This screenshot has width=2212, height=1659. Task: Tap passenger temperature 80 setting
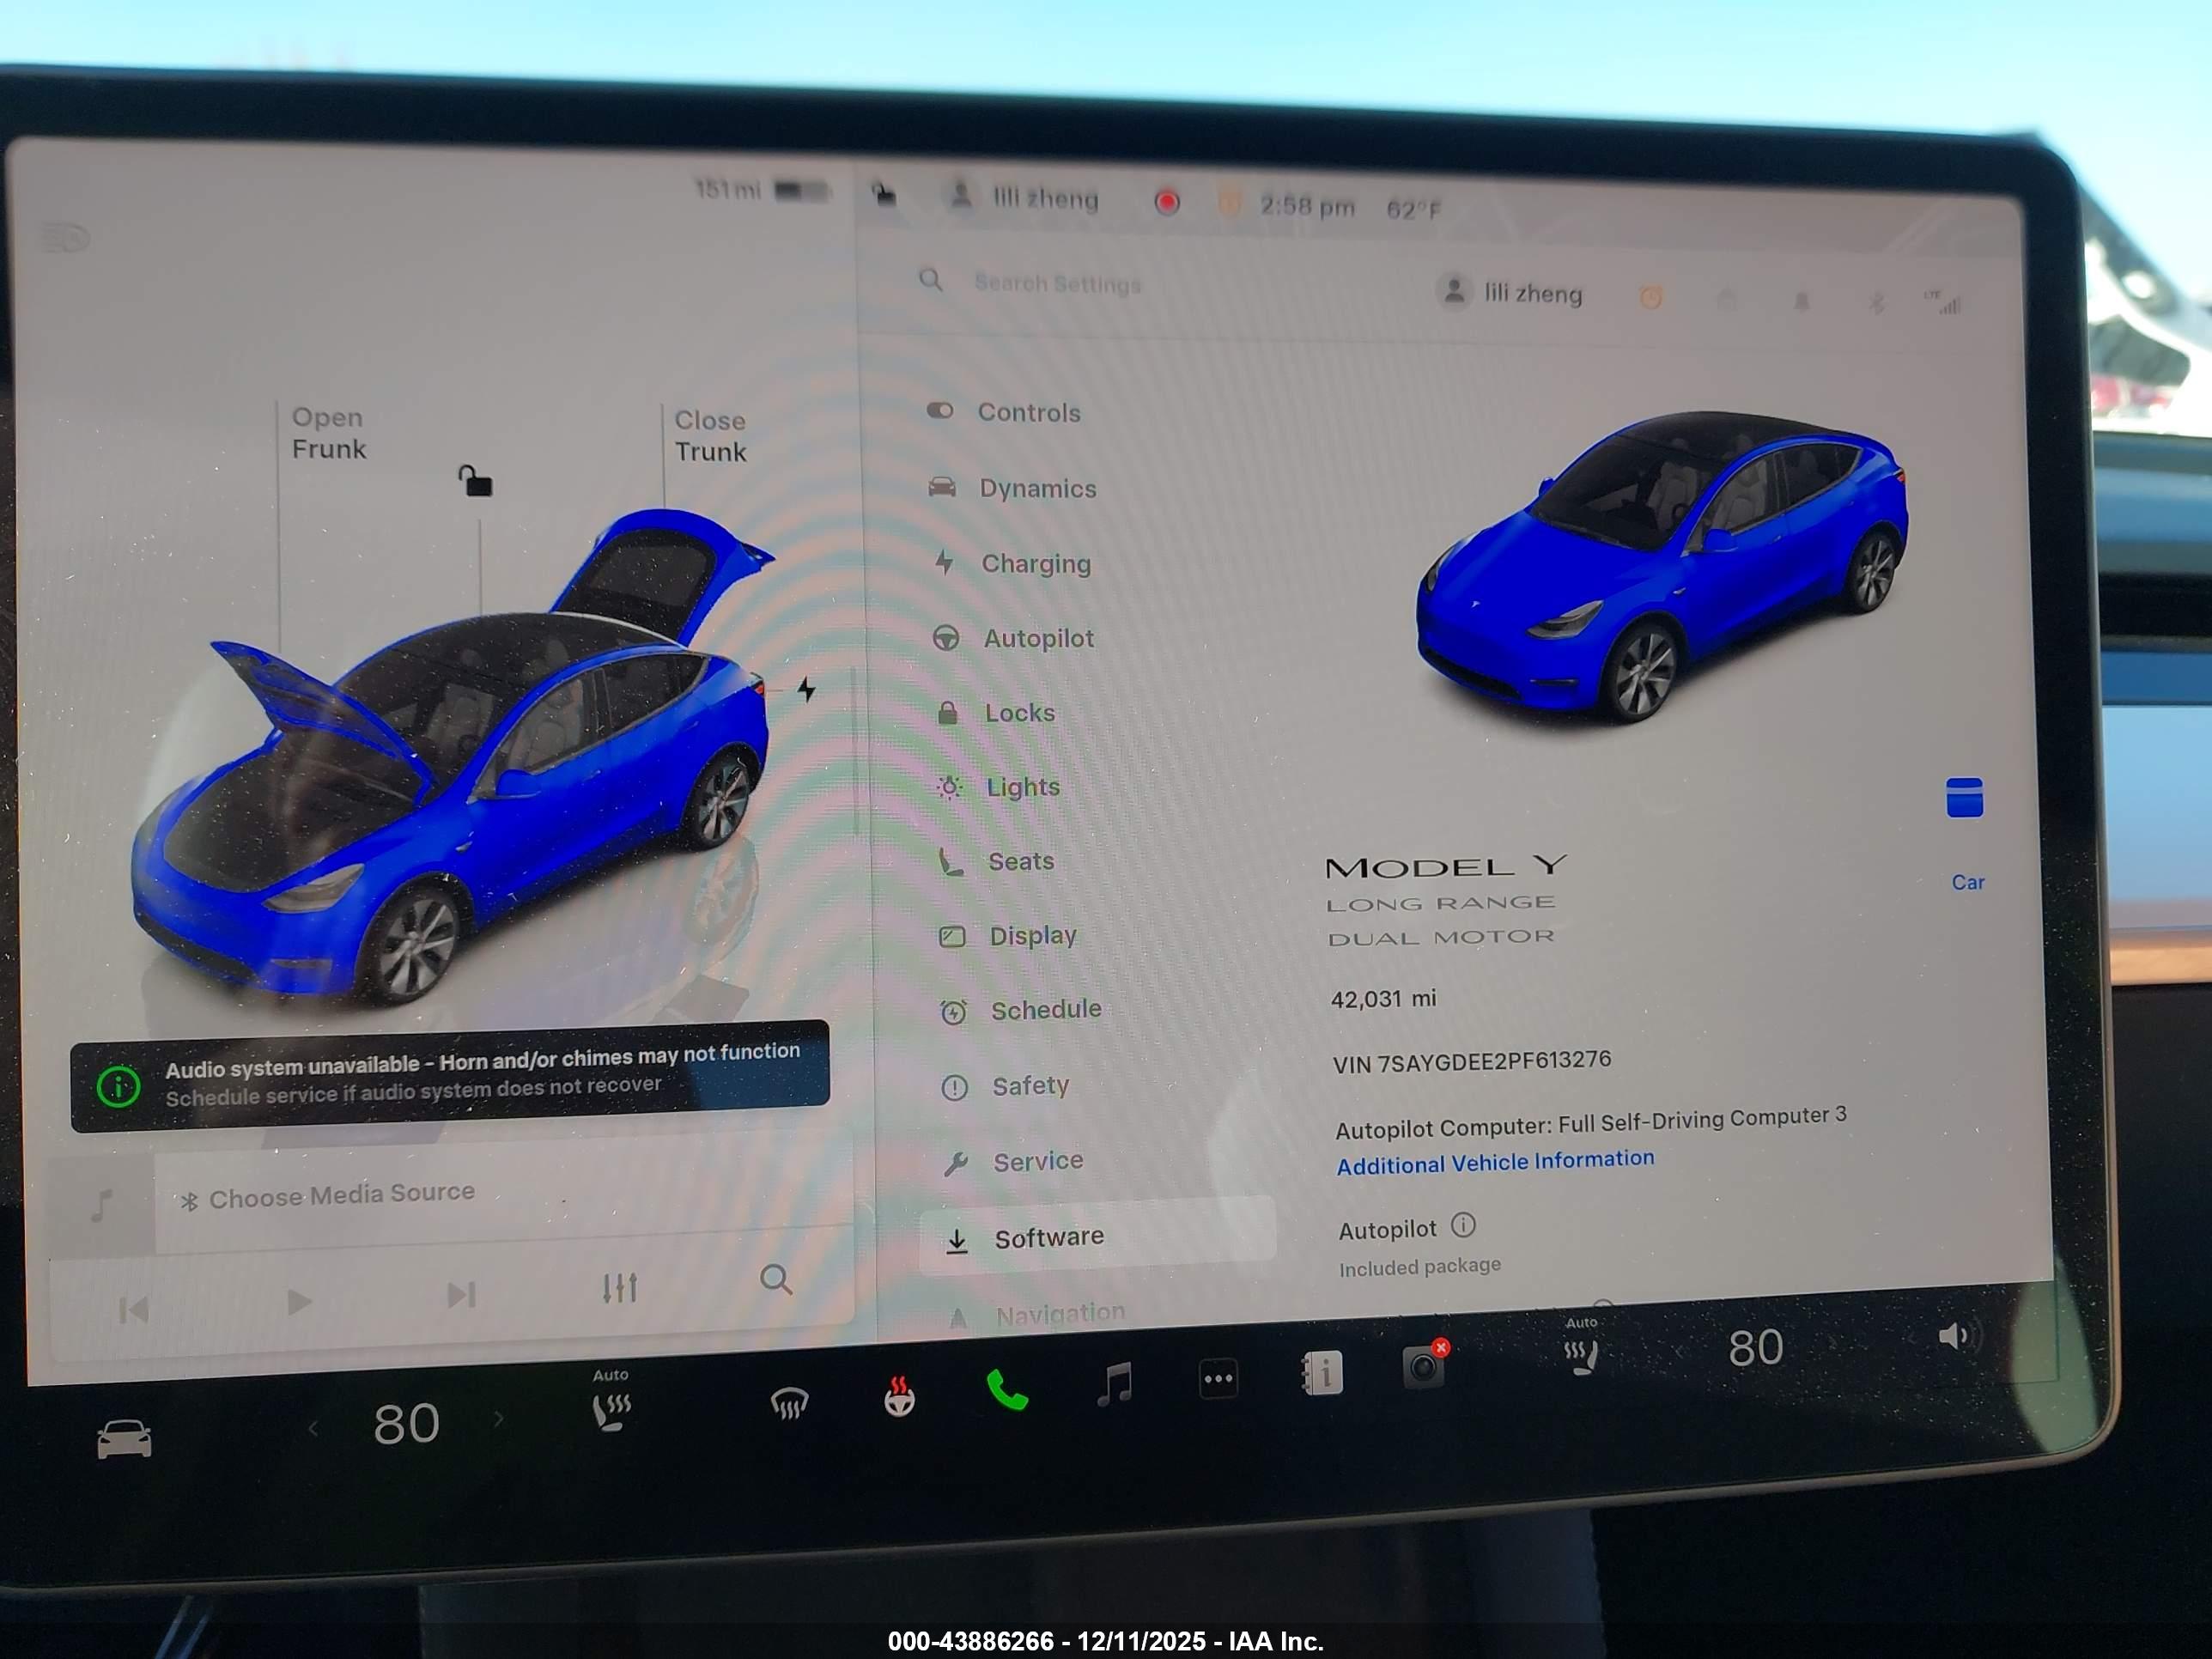pos(1755,1348)
